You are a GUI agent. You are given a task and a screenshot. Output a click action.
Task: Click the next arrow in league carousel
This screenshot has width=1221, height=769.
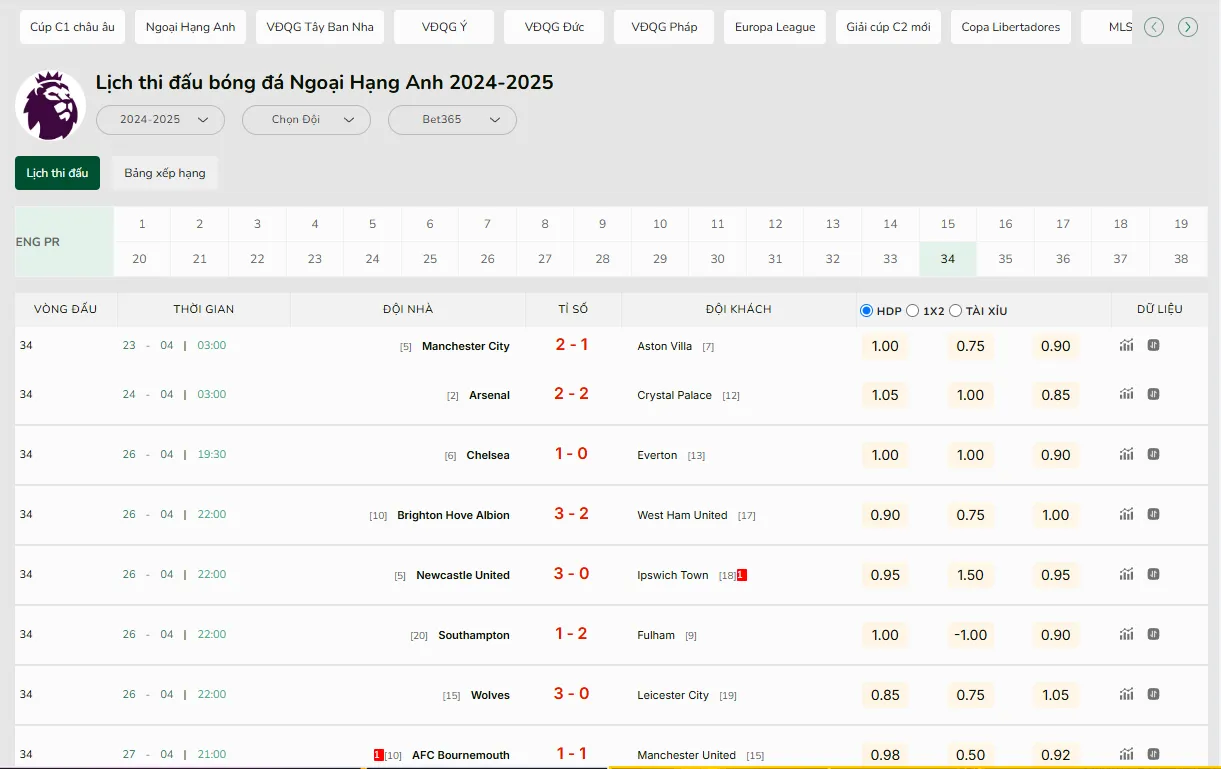pyautogui.click(x=1188, y=27)
